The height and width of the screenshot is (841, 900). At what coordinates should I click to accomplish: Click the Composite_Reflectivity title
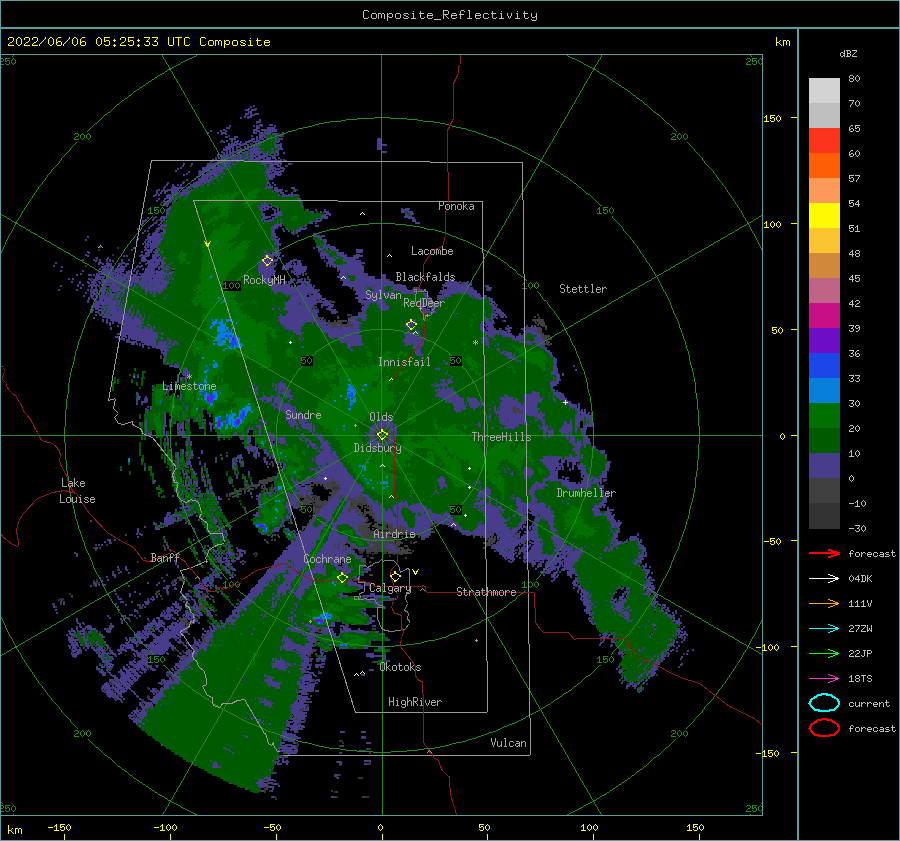450,15
